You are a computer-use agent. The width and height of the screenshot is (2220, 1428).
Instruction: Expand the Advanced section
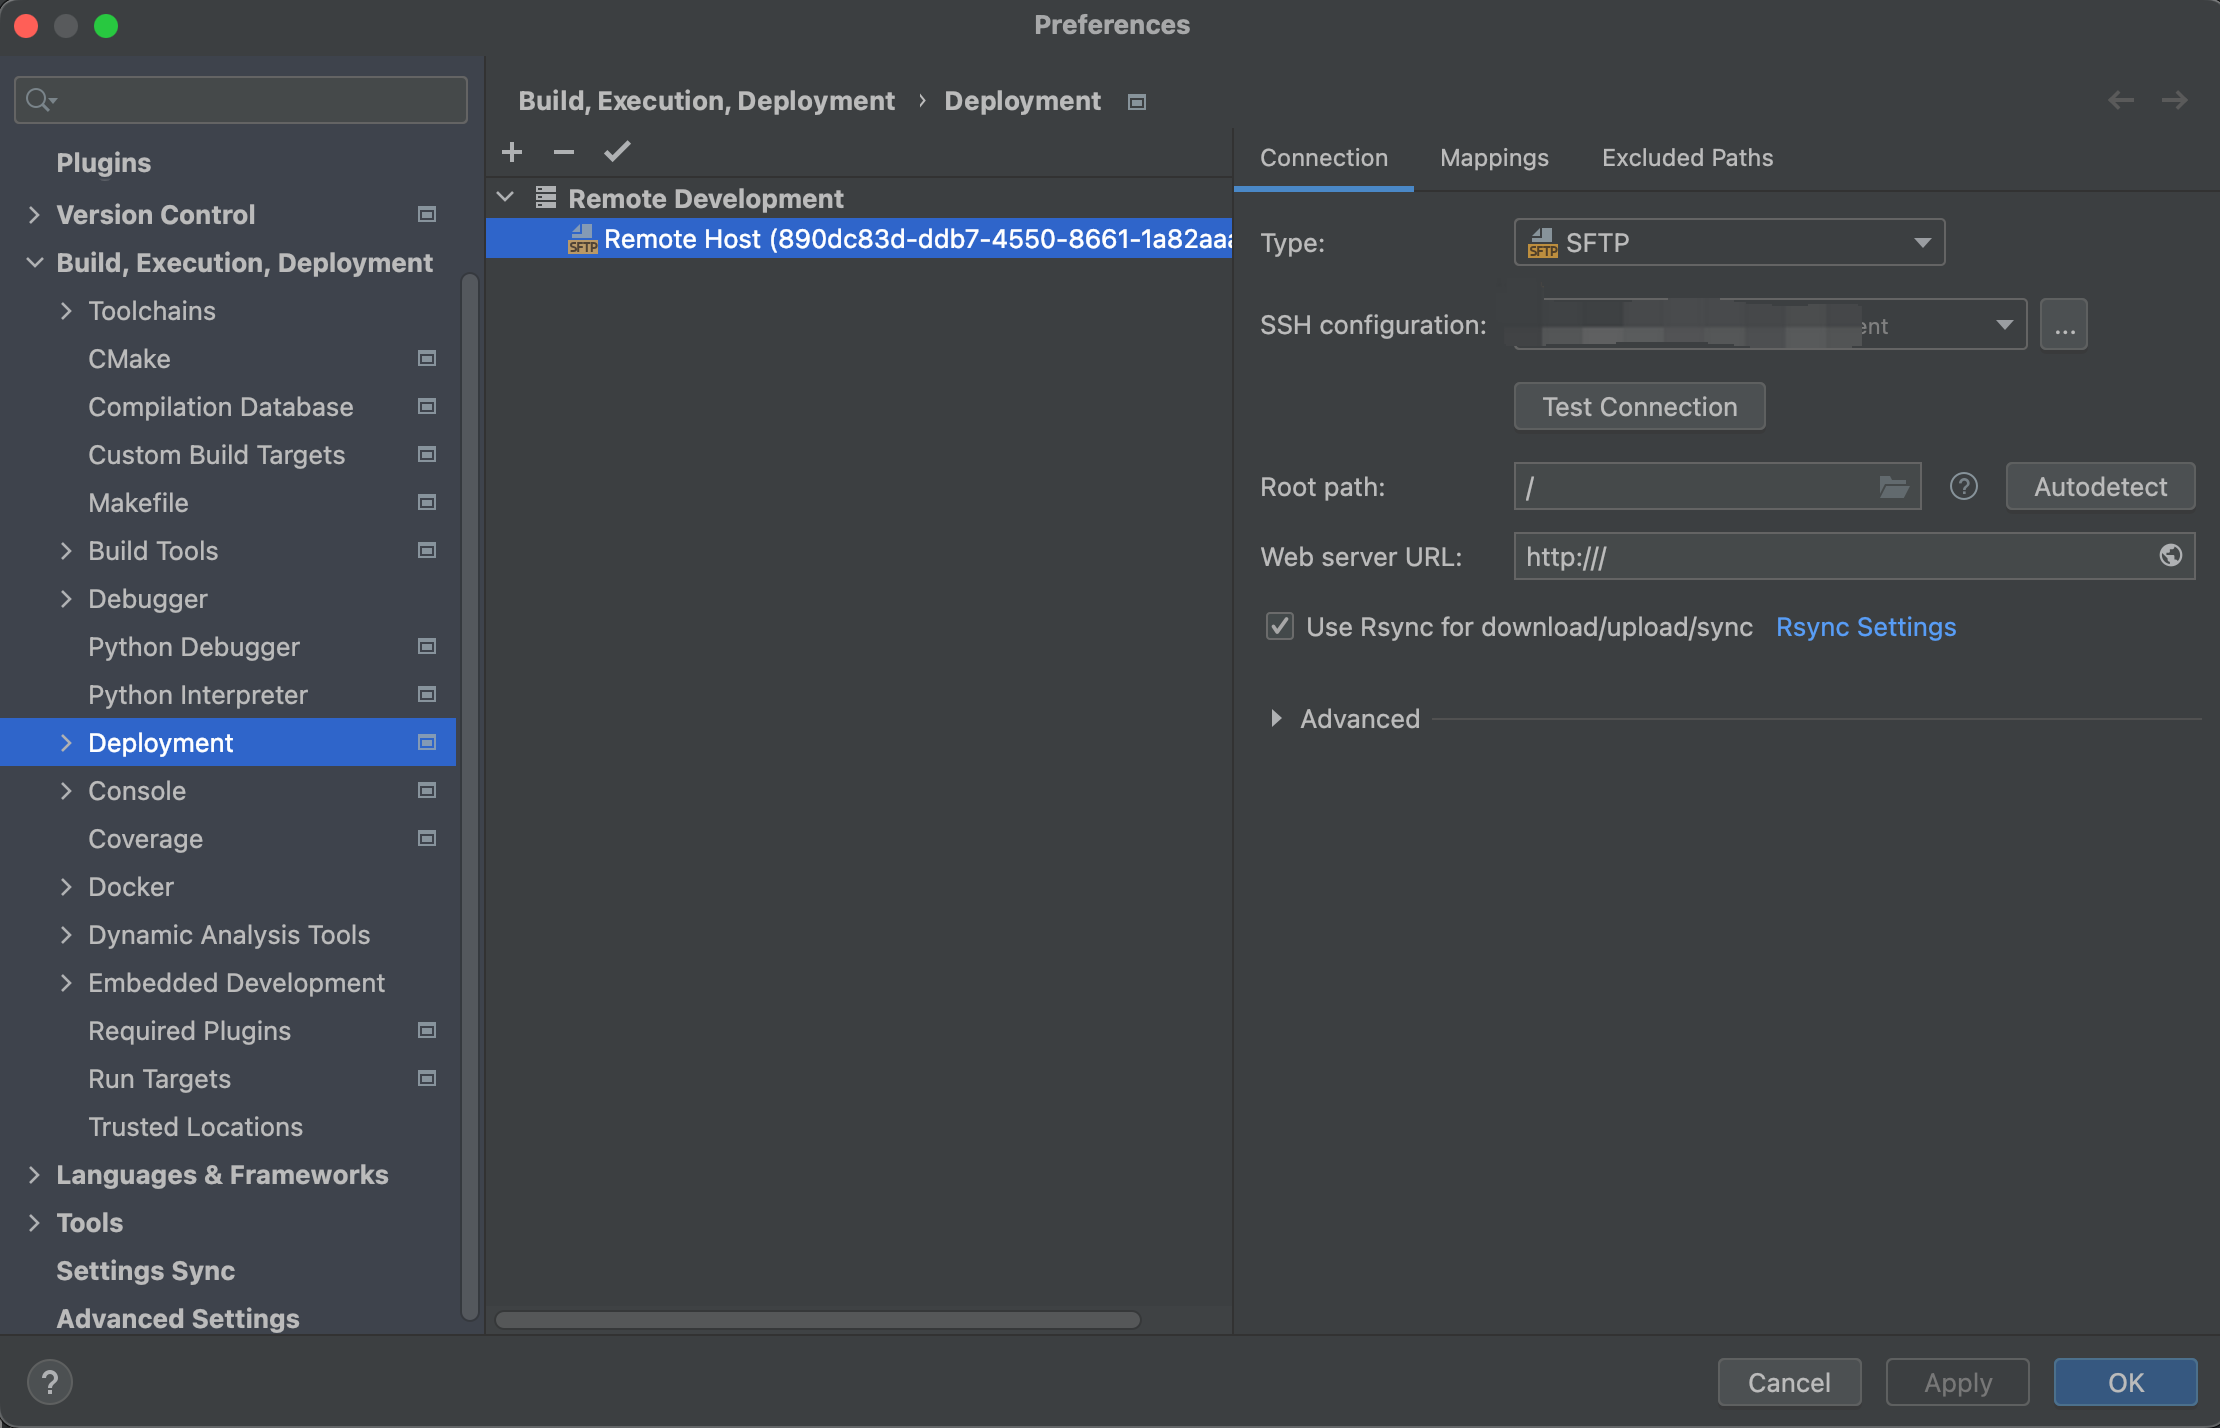pyautogui.click(x=1276, y=719)
